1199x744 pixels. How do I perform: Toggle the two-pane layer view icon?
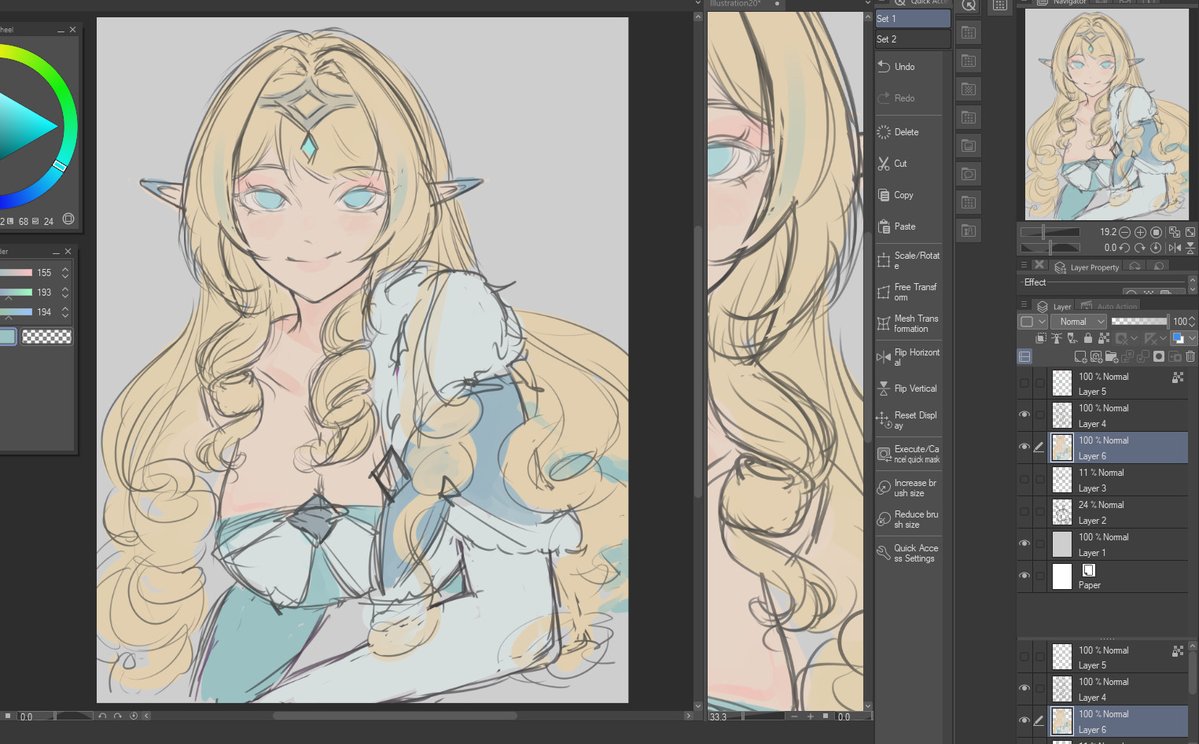pyautogui.click(x=1025, y=356)
